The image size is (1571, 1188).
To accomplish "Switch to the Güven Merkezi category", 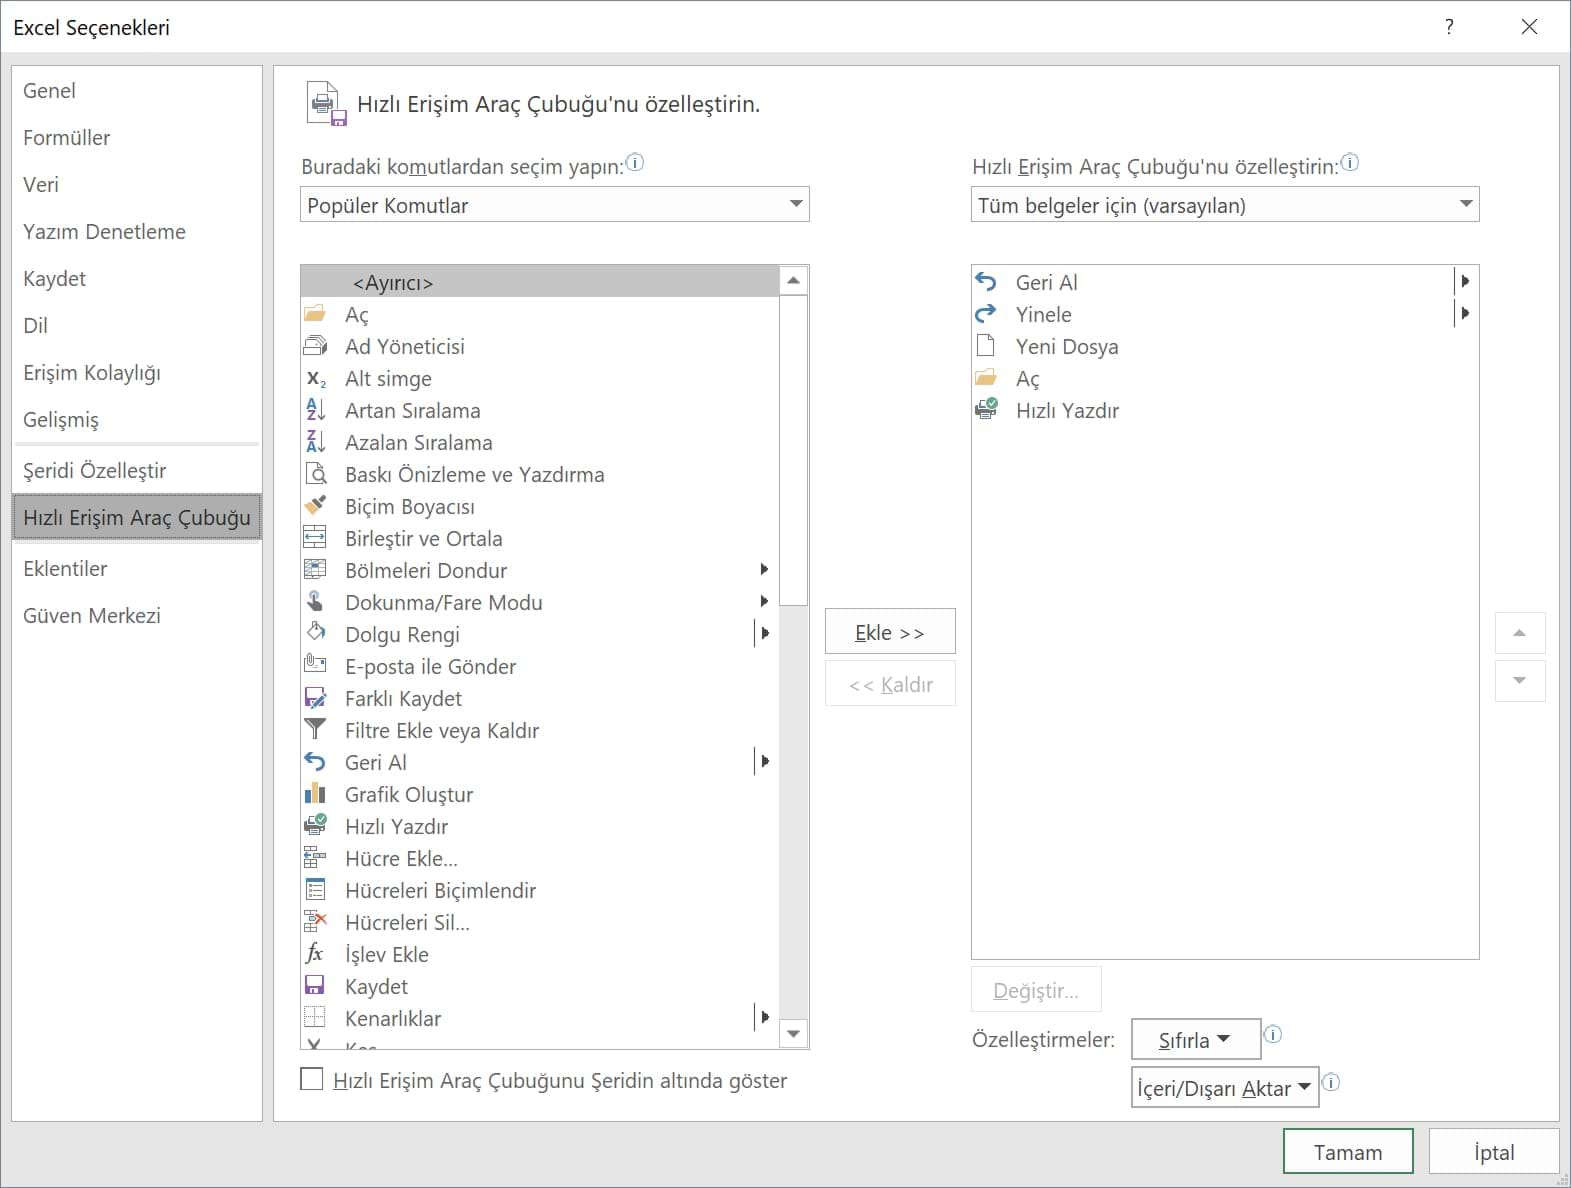I will 137,615.
